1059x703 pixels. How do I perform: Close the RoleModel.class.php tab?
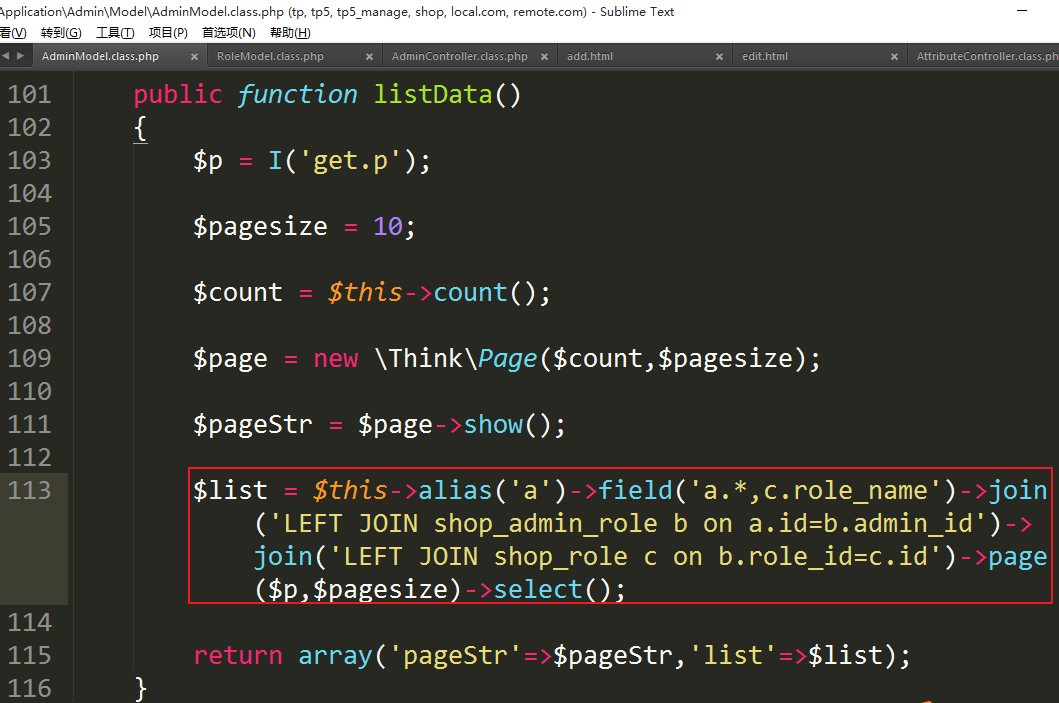(x=369, y=57)
